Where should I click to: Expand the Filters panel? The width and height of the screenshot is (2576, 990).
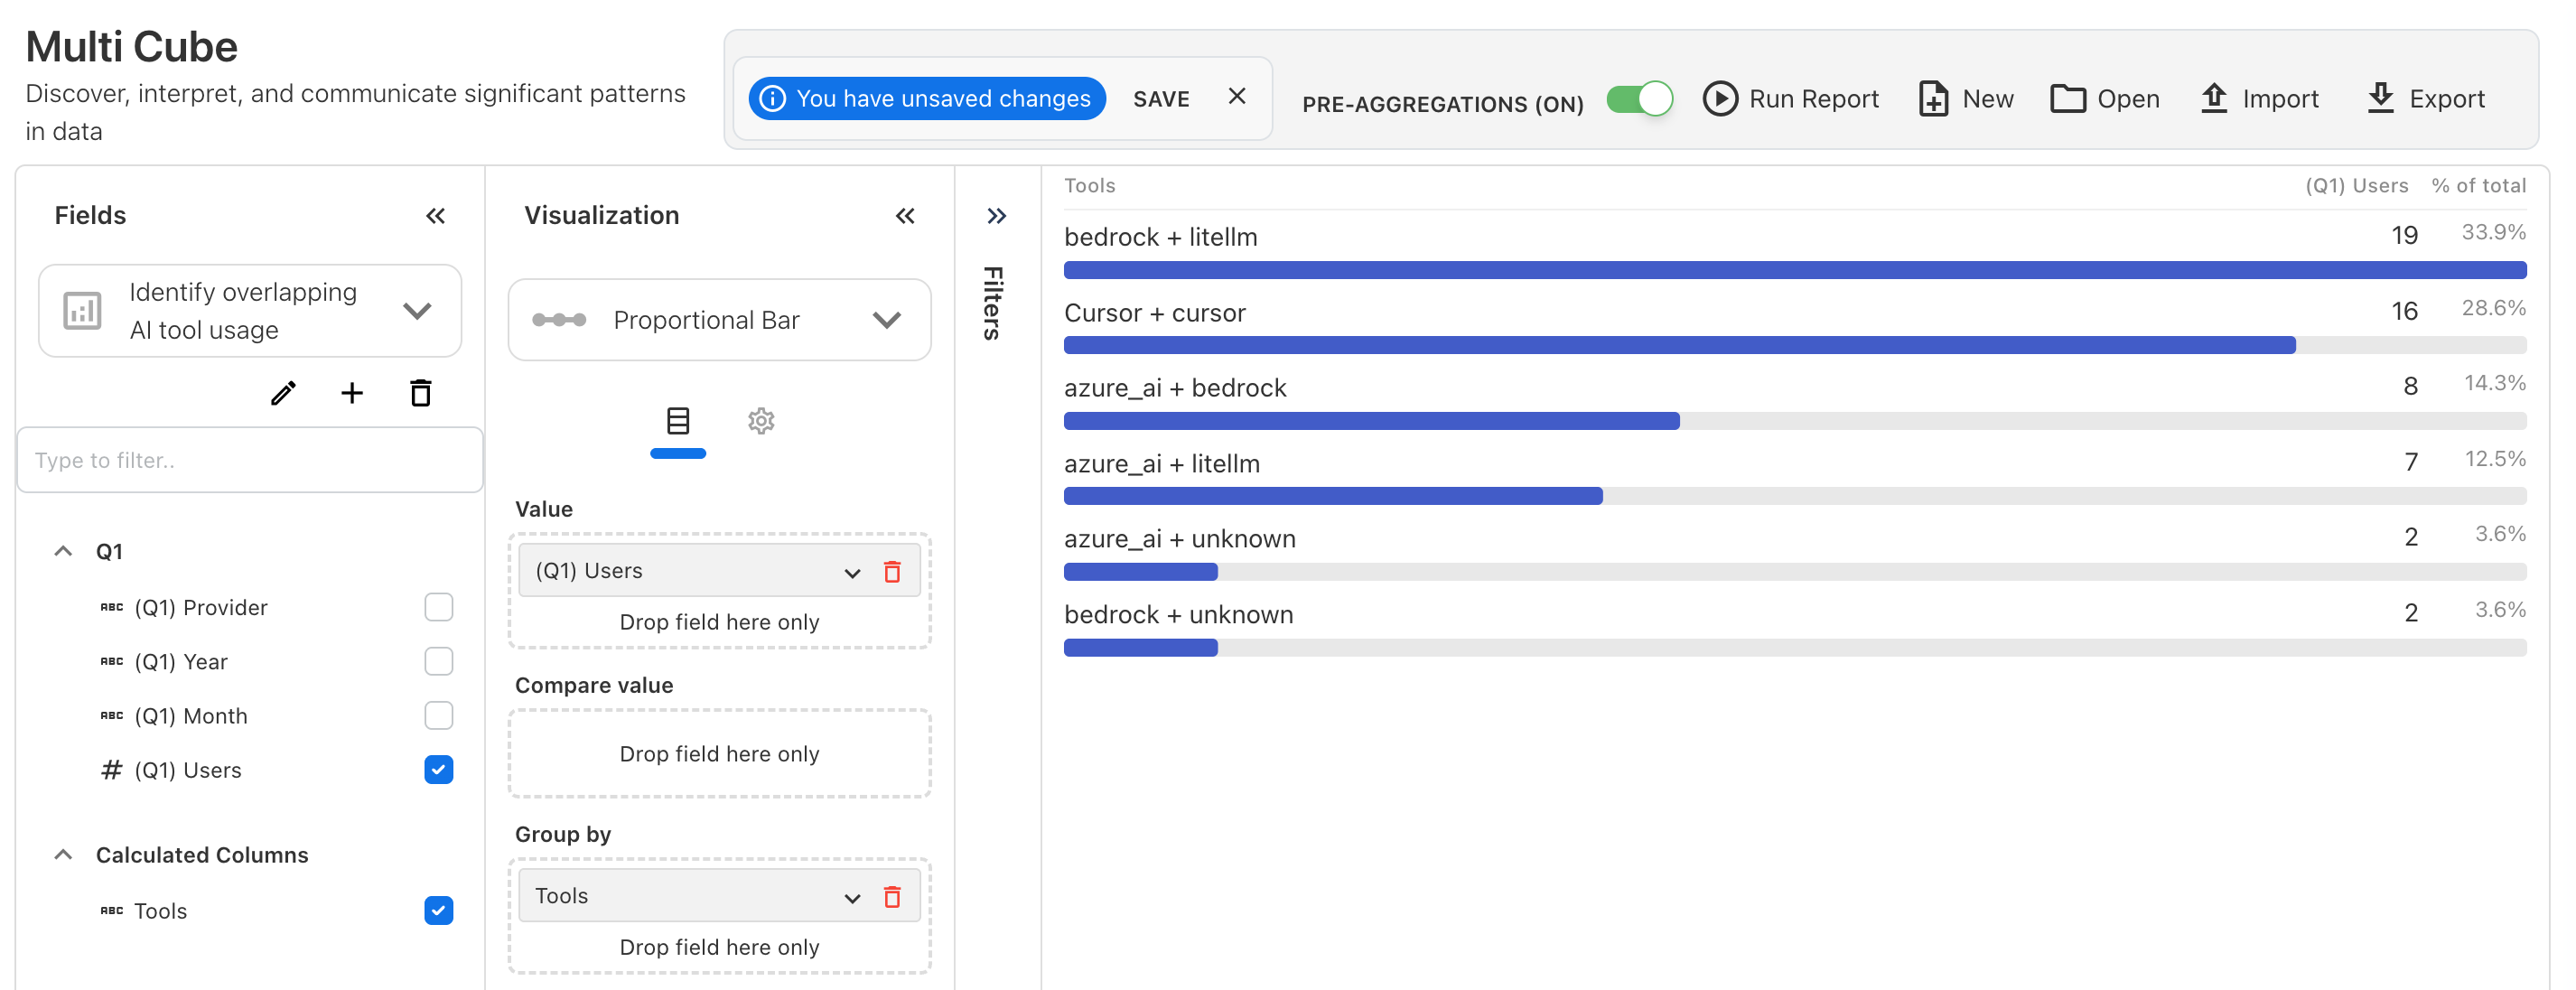997,216
